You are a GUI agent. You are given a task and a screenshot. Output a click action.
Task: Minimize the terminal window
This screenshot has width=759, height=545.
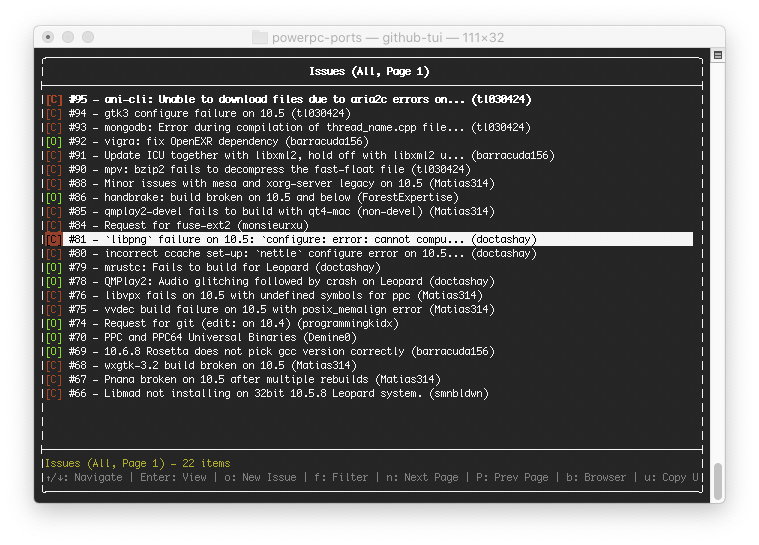68,37
